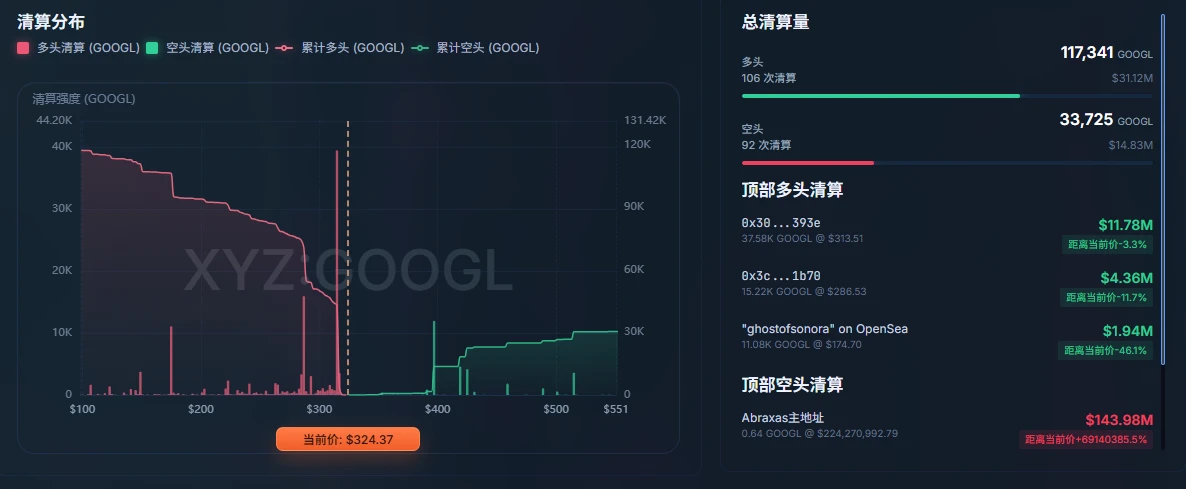
Task: Click the 11.08K GOOGL @ $174.70 detail
Action: coord(802,345)
